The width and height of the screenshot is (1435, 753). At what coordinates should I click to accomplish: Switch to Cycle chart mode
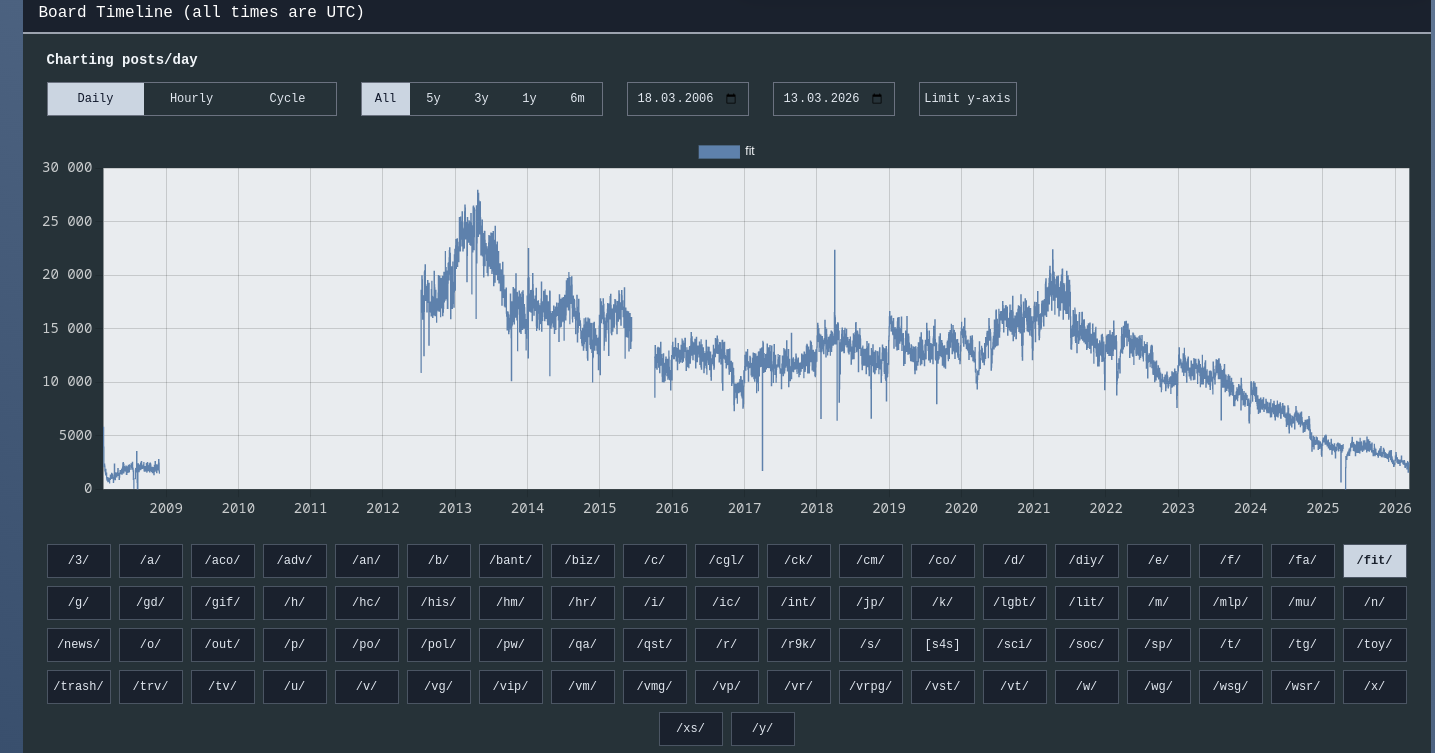[288, 99]
